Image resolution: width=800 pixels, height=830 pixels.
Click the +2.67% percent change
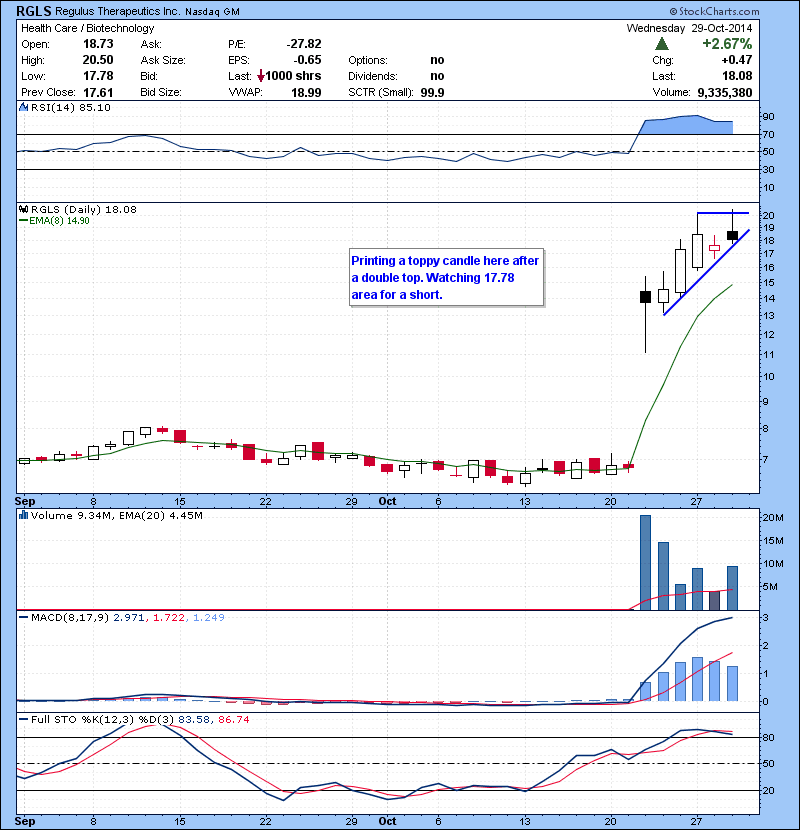[727, 44]
